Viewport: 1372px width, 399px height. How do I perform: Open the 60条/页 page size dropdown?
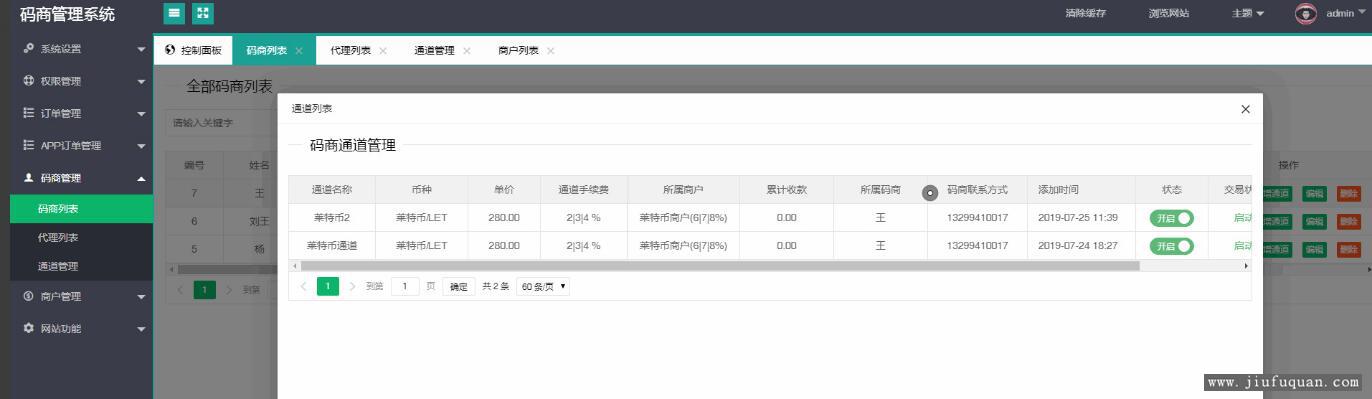point(542,286)
